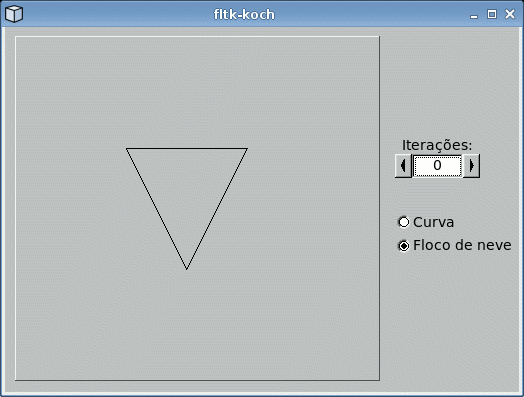Click the iterations value field showing 0
The height and width of the screenshot is (397, 524).
(x=437, y=165)
